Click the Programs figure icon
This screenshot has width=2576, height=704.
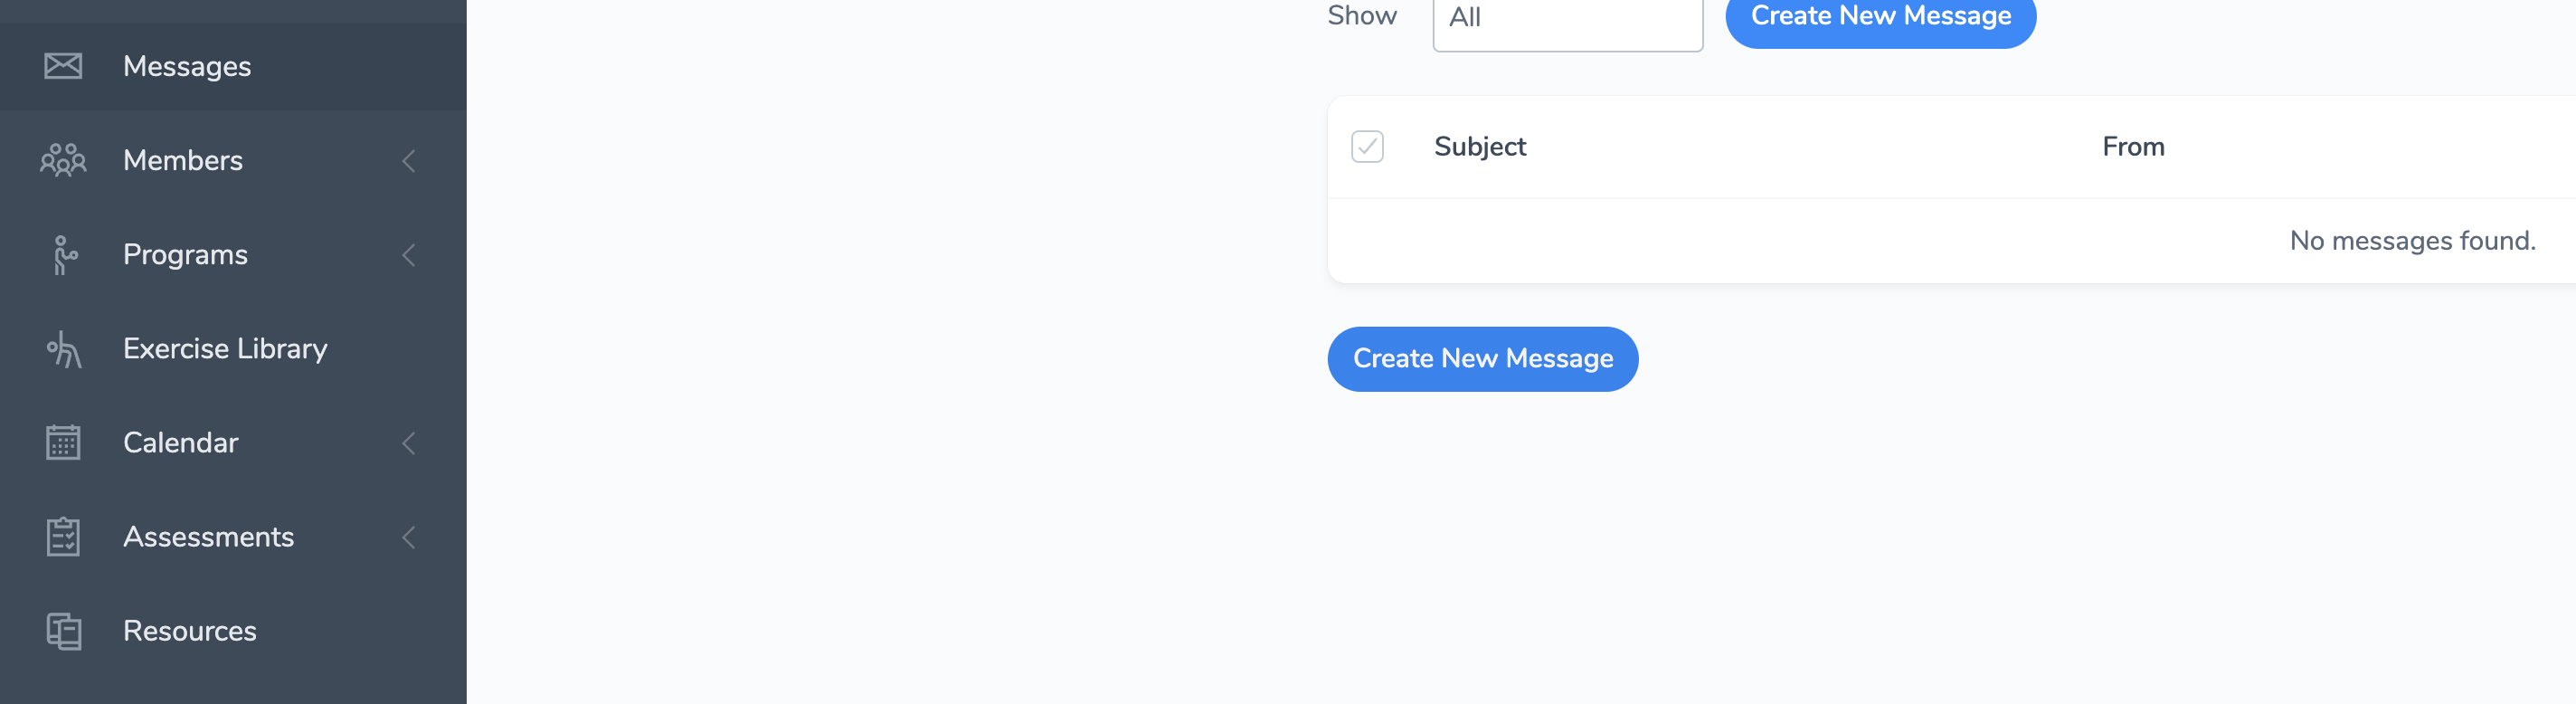[x=64, y=255]
